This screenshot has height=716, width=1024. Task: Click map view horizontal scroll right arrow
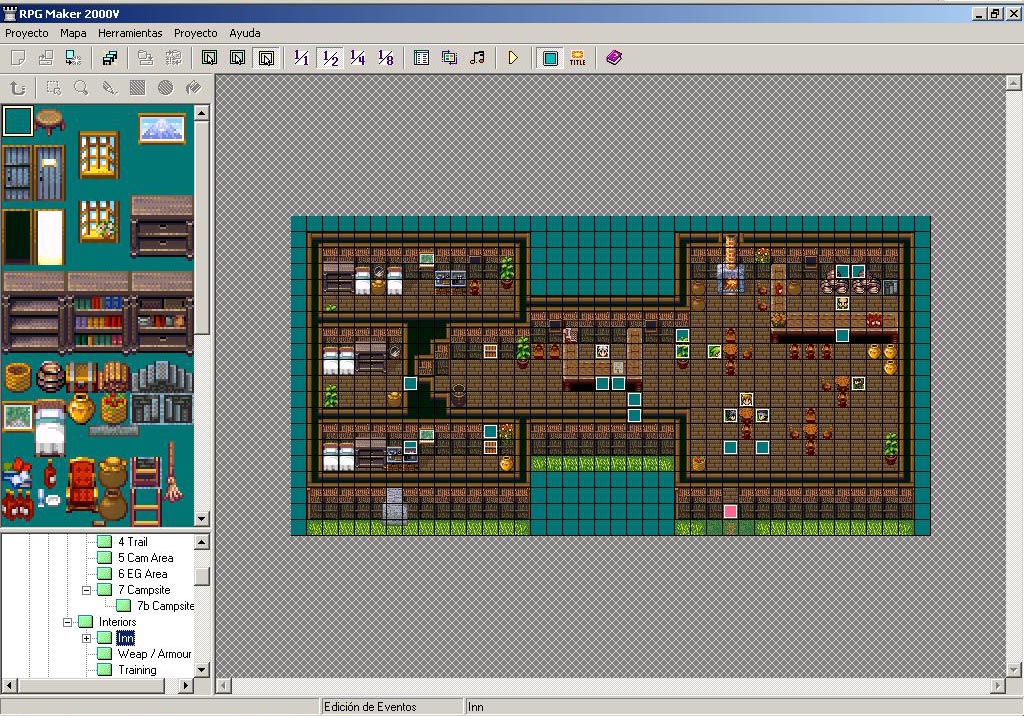coord(997,685)
